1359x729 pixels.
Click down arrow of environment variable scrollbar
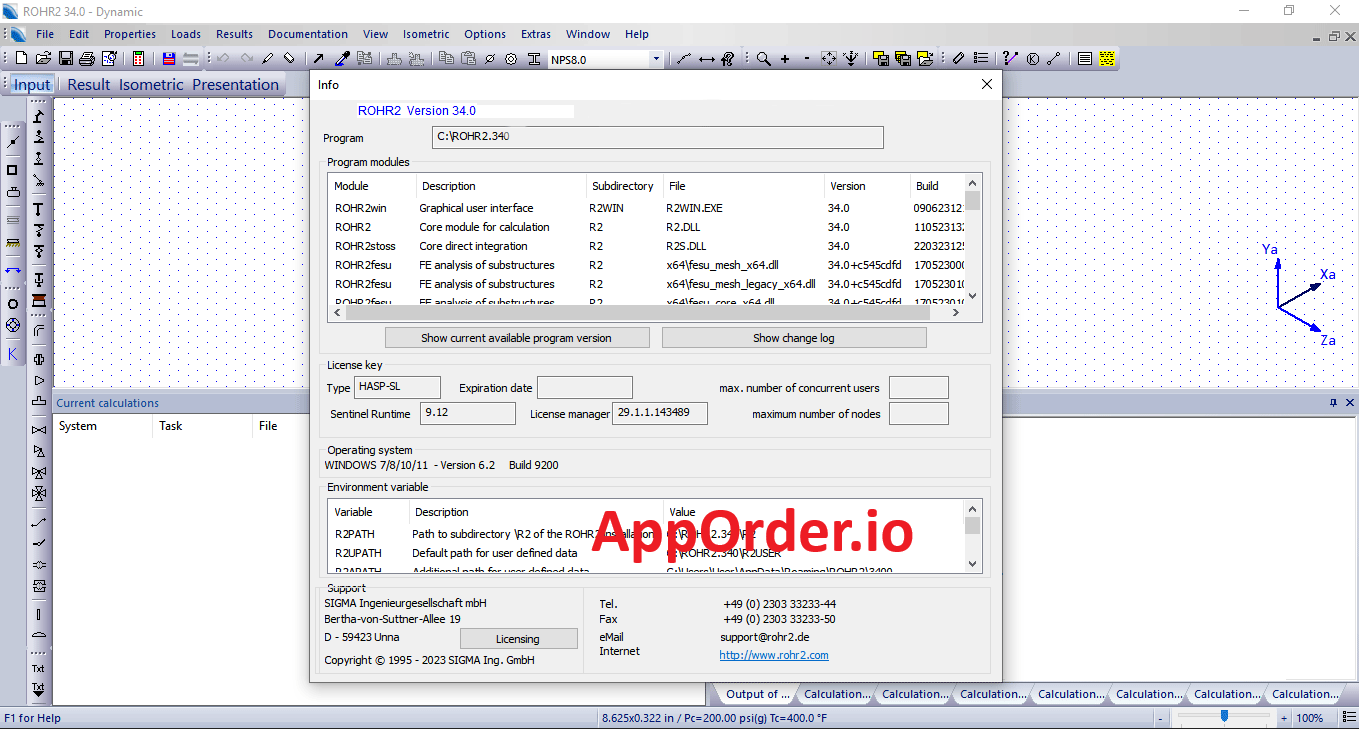pos(973,564)
